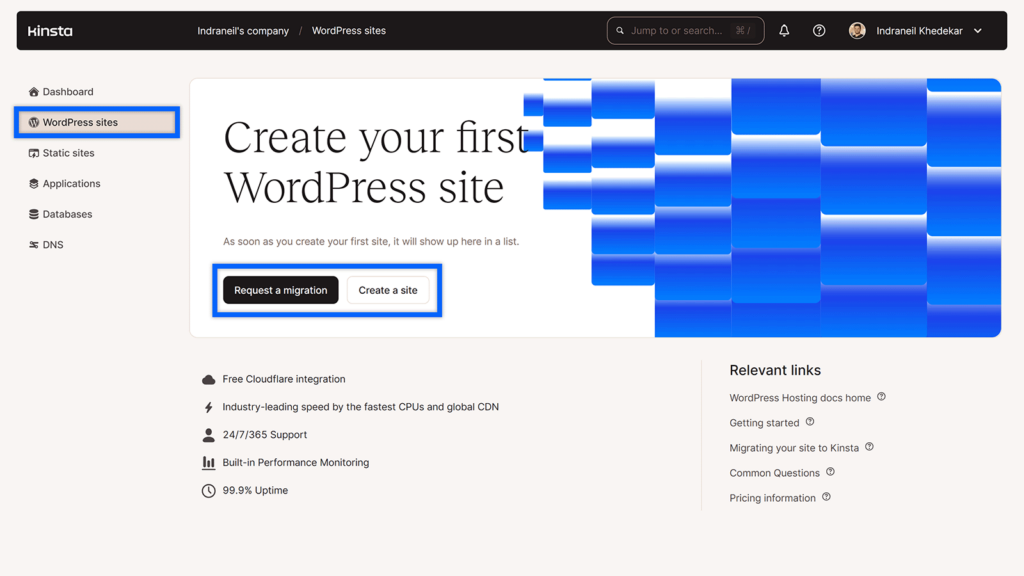Click Create your first WordPress site heading
The width and height of the screenshot is (1024, 576).
point(376,163)
